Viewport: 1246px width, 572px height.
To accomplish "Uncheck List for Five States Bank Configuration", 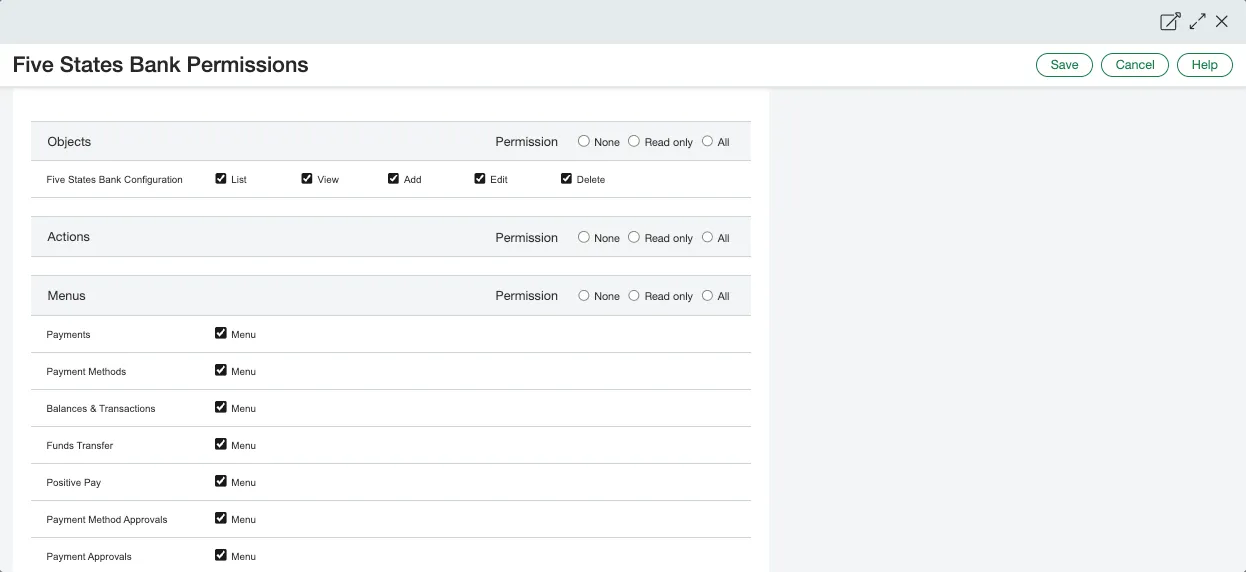I will [x=221, y=178].
